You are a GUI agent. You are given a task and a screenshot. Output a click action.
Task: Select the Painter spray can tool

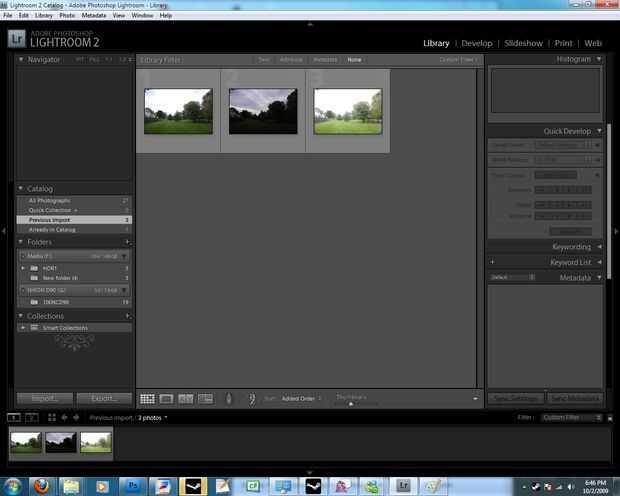tap(229, 399)
